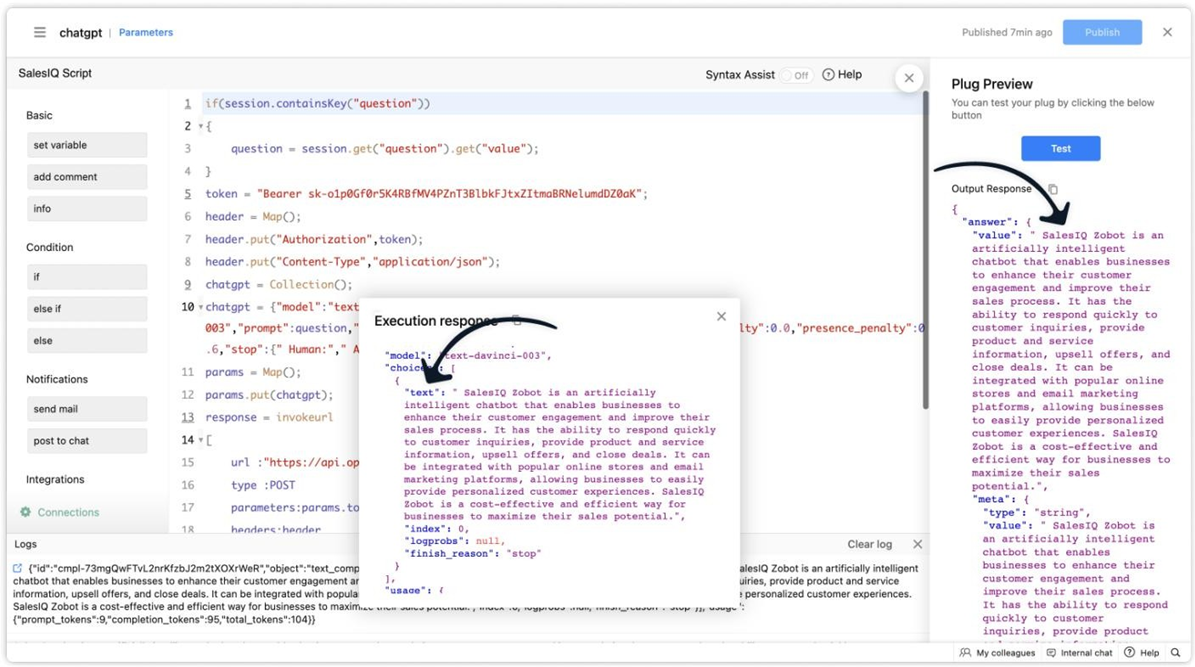Screen dimensions: 1195x667
Task: Click the Content-Type header line 8
Action: click(x=352, y=261)
